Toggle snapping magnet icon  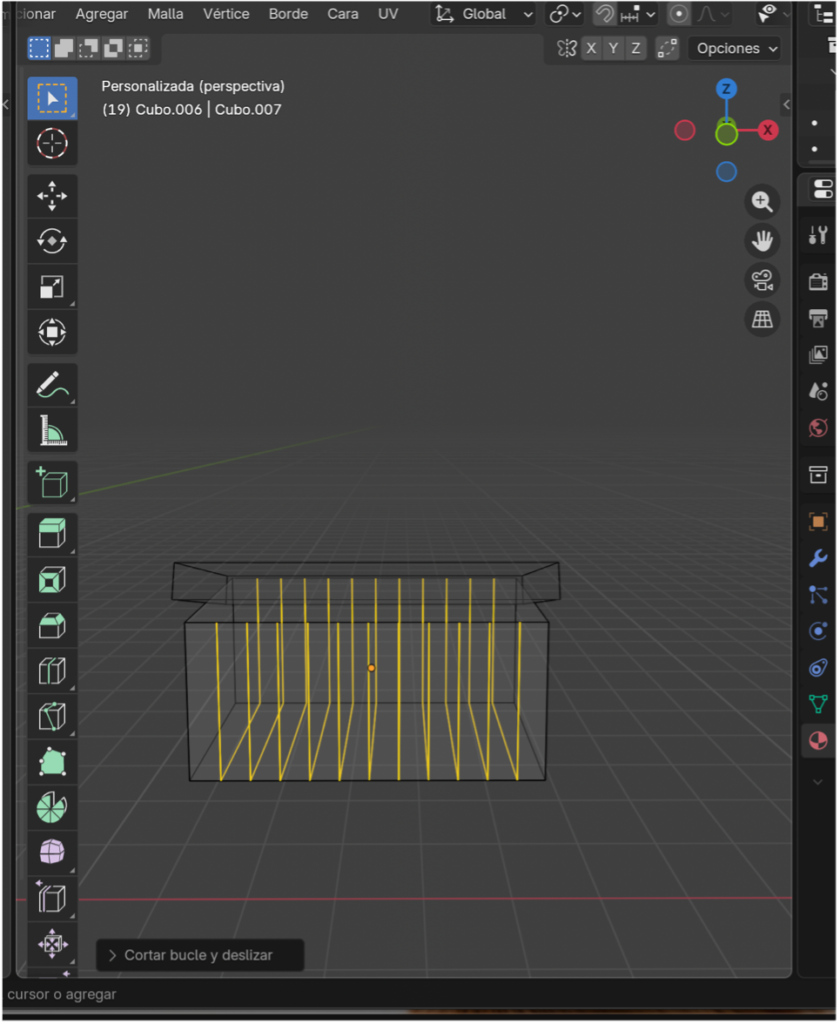(604, 14)
